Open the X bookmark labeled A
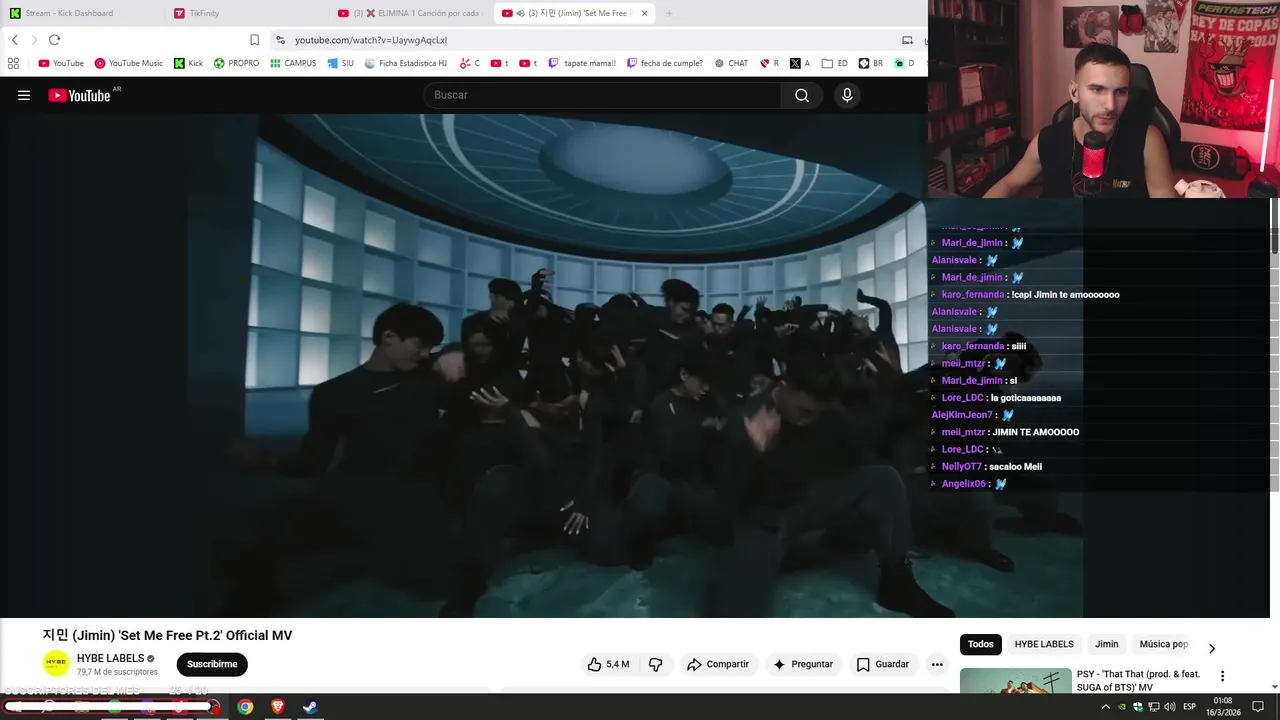This screenshot has height=720, width=1280. 800,63
